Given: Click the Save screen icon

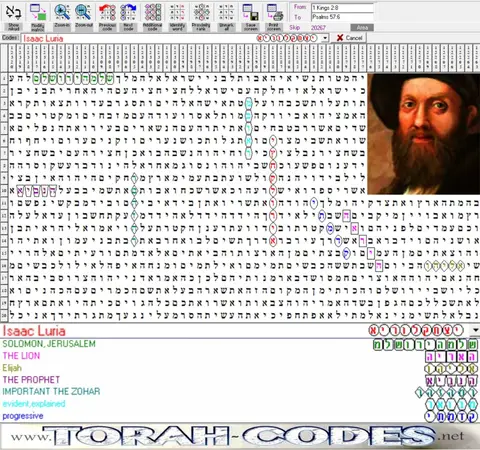Looking at the screenshot, I should 250,17.
